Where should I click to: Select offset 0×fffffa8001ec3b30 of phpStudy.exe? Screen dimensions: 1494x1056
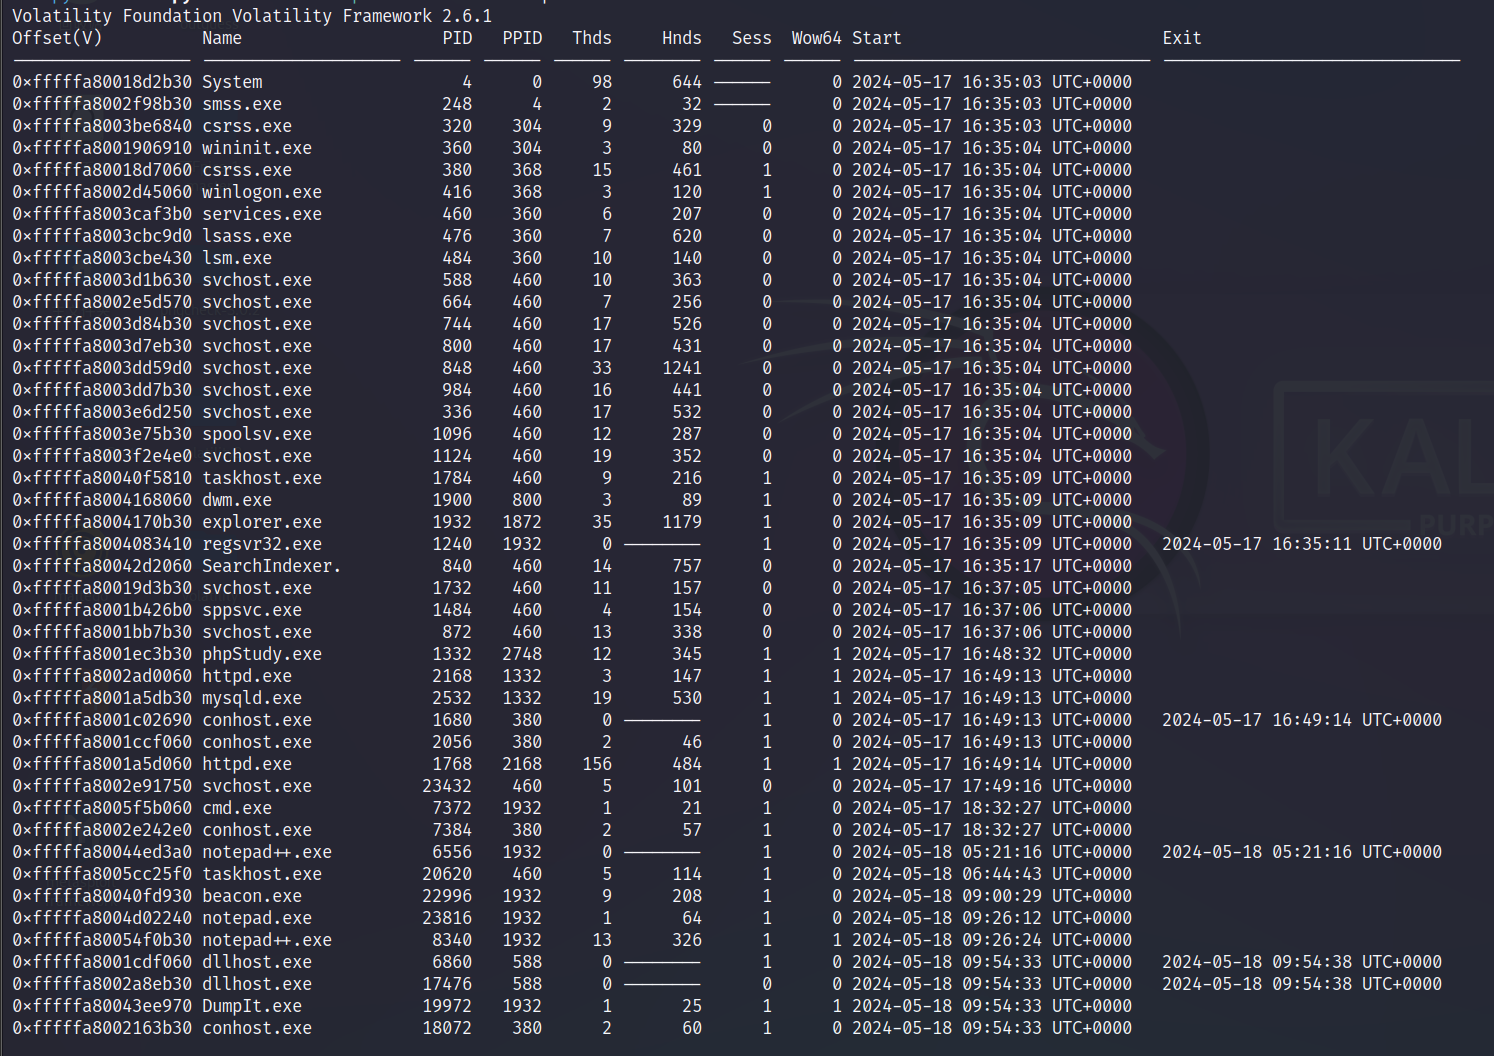tap(102, 654)
